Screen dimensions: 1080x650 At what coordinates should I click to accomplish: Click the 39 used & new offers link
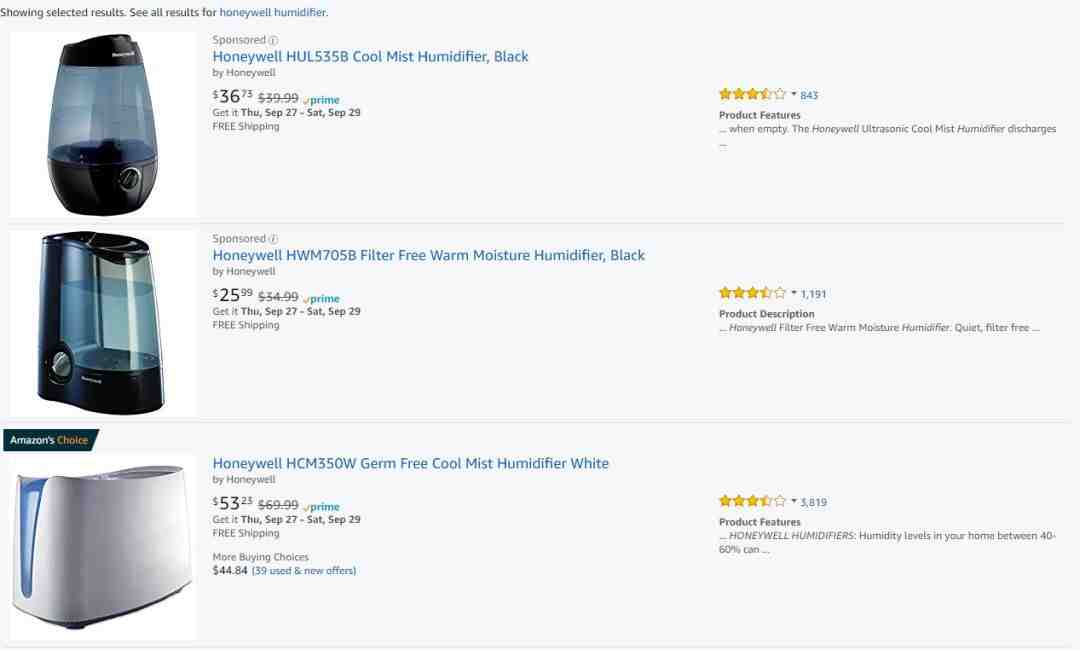click(x=304, y=571)
